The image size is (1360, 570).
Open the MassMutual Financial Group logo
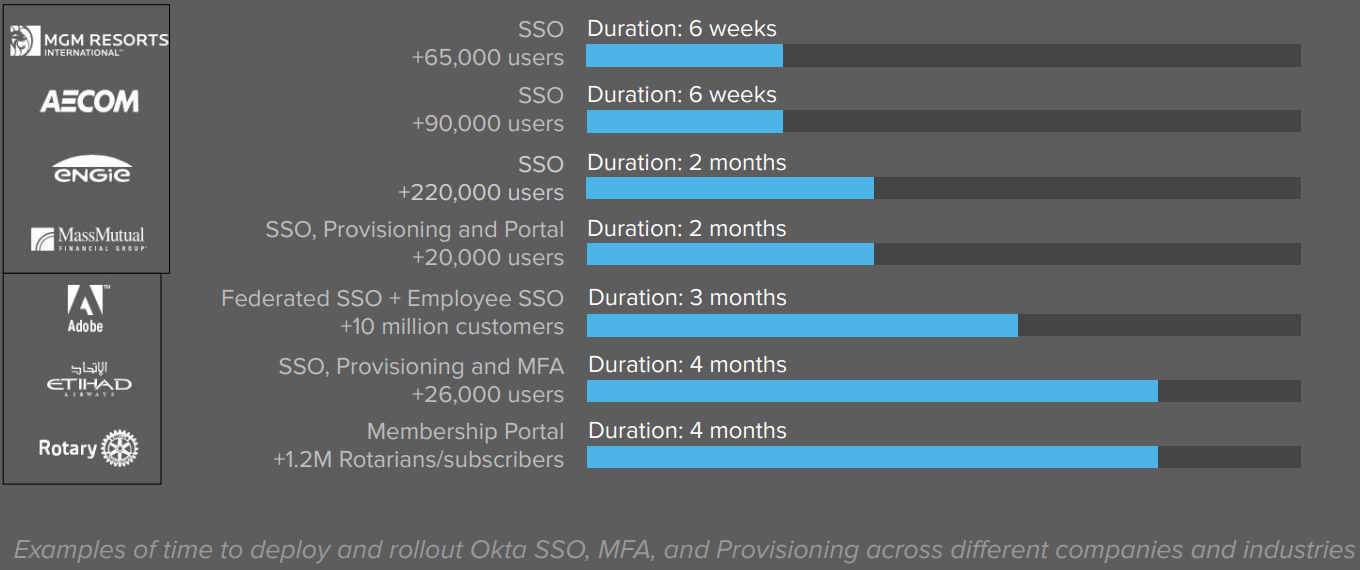coord(88,239)
